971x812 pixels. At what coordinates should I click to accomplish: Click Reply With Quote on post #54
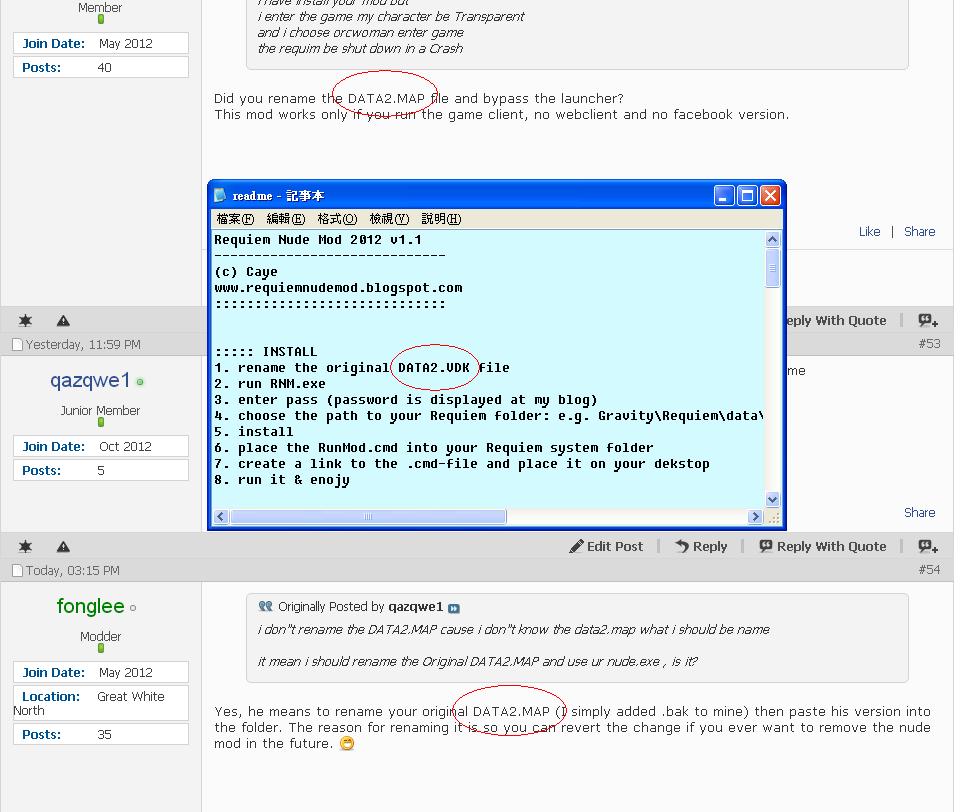(822, 546)
